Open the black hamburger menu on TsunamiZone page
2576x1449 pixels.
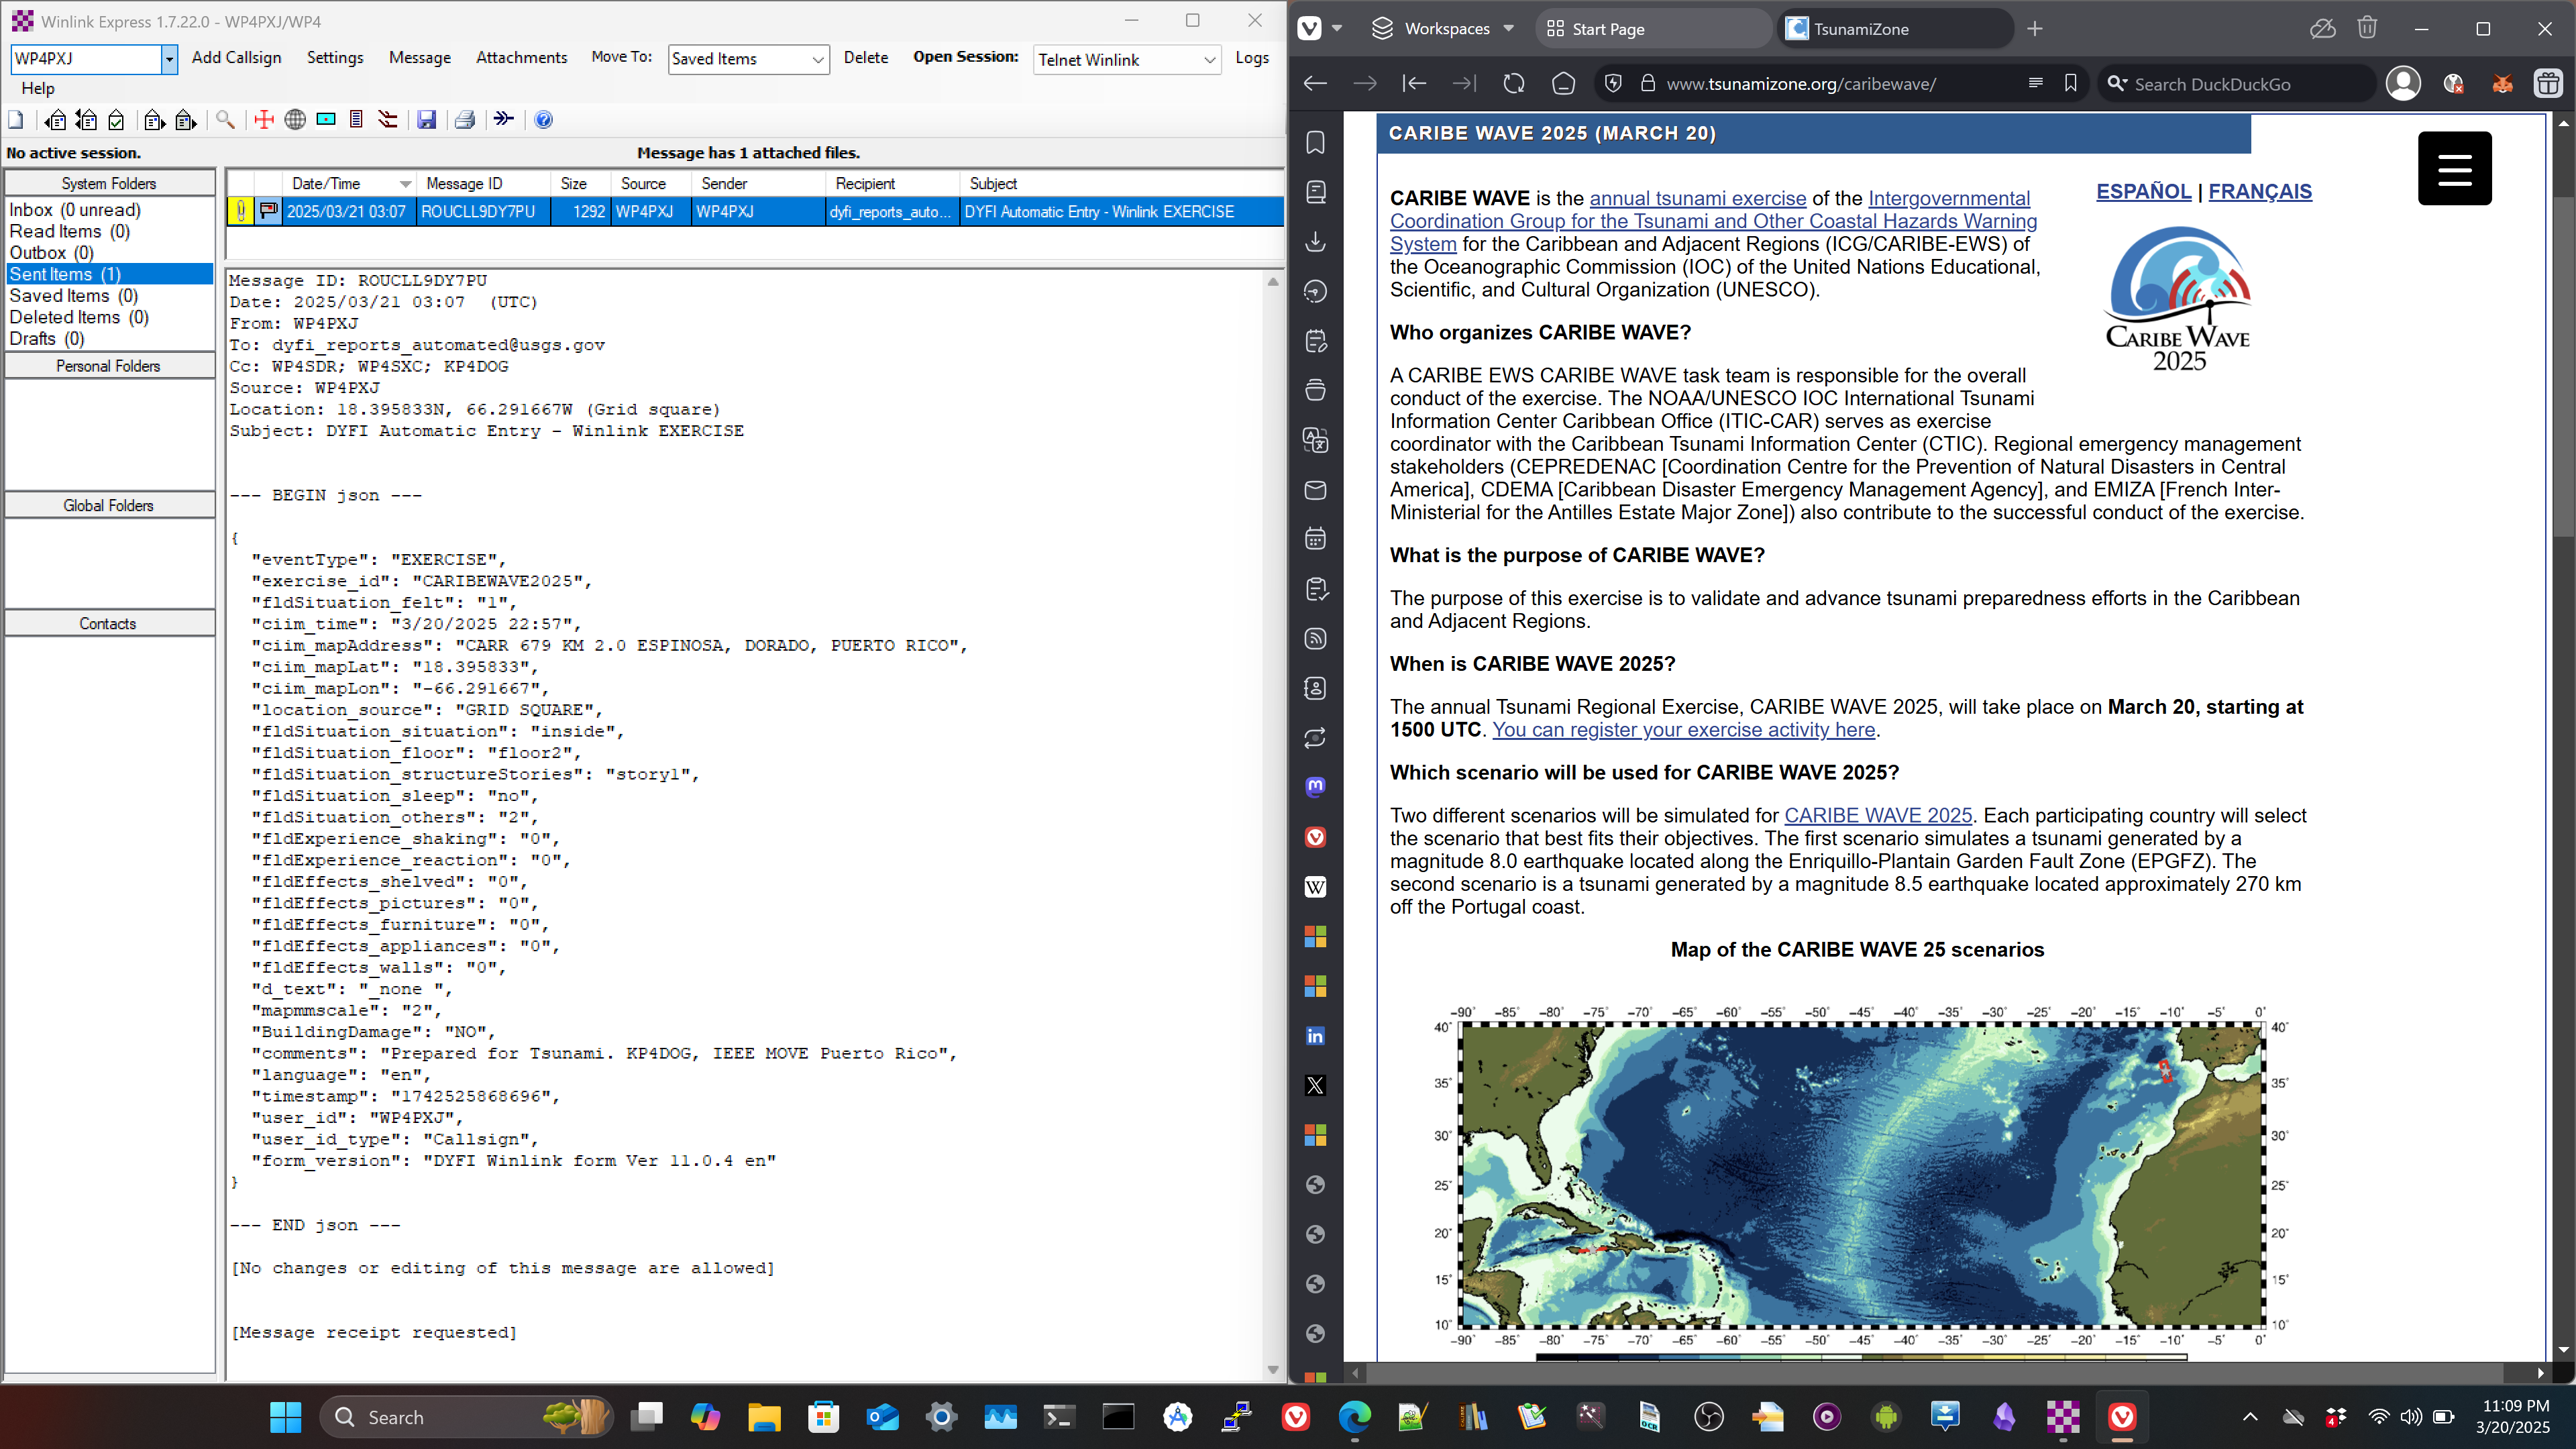pos(2455,168)
